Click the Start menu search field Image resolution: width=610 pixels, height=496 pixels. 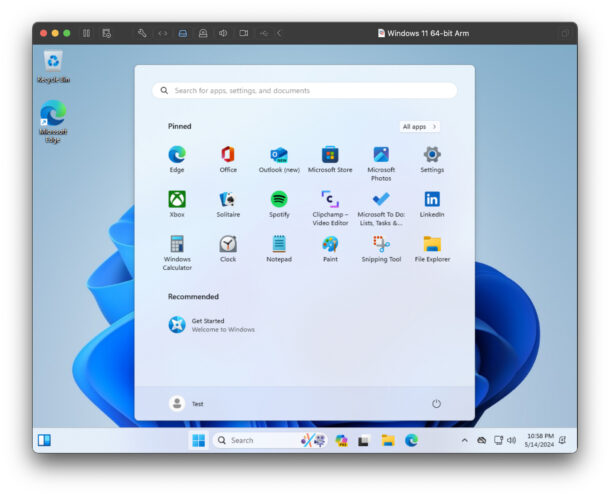click(x=304, y=91)
